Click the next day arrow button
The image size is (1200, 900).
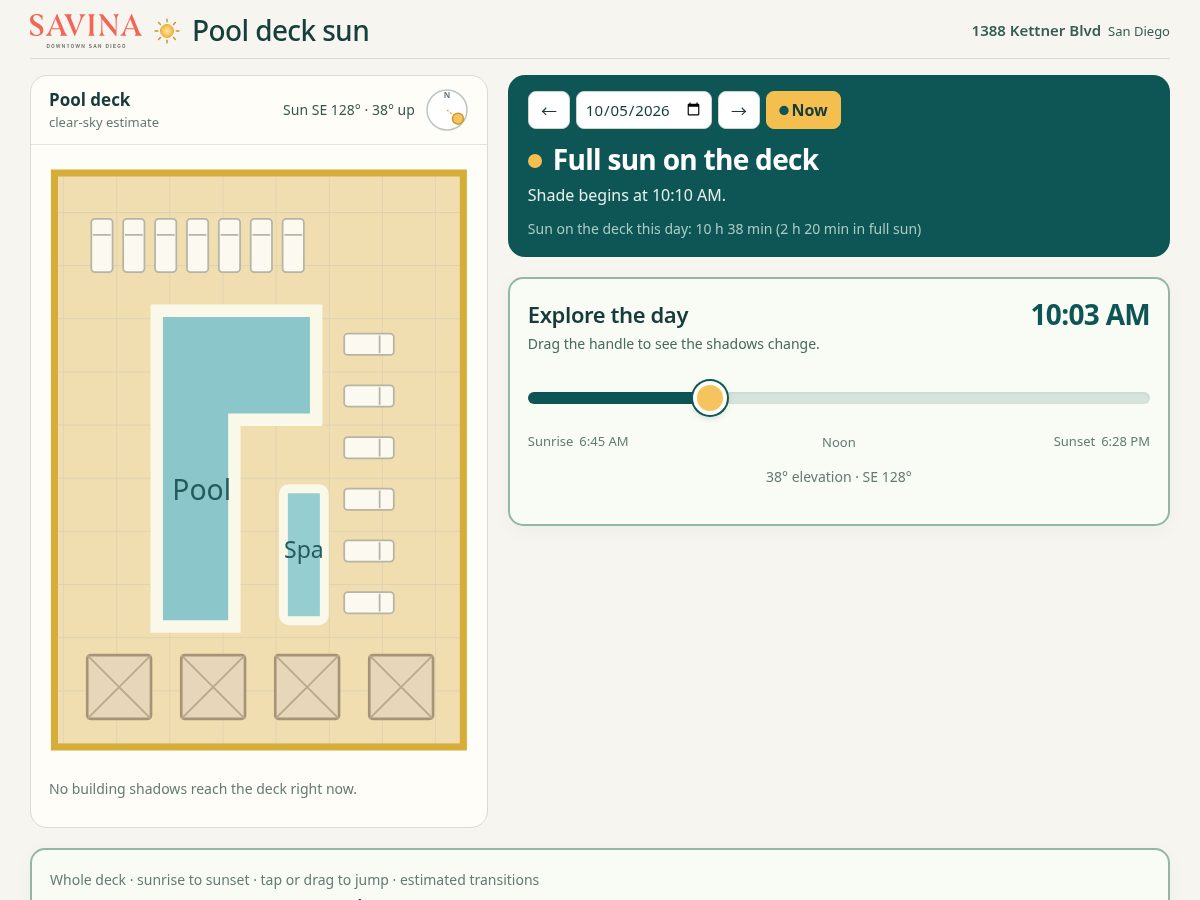739,110
